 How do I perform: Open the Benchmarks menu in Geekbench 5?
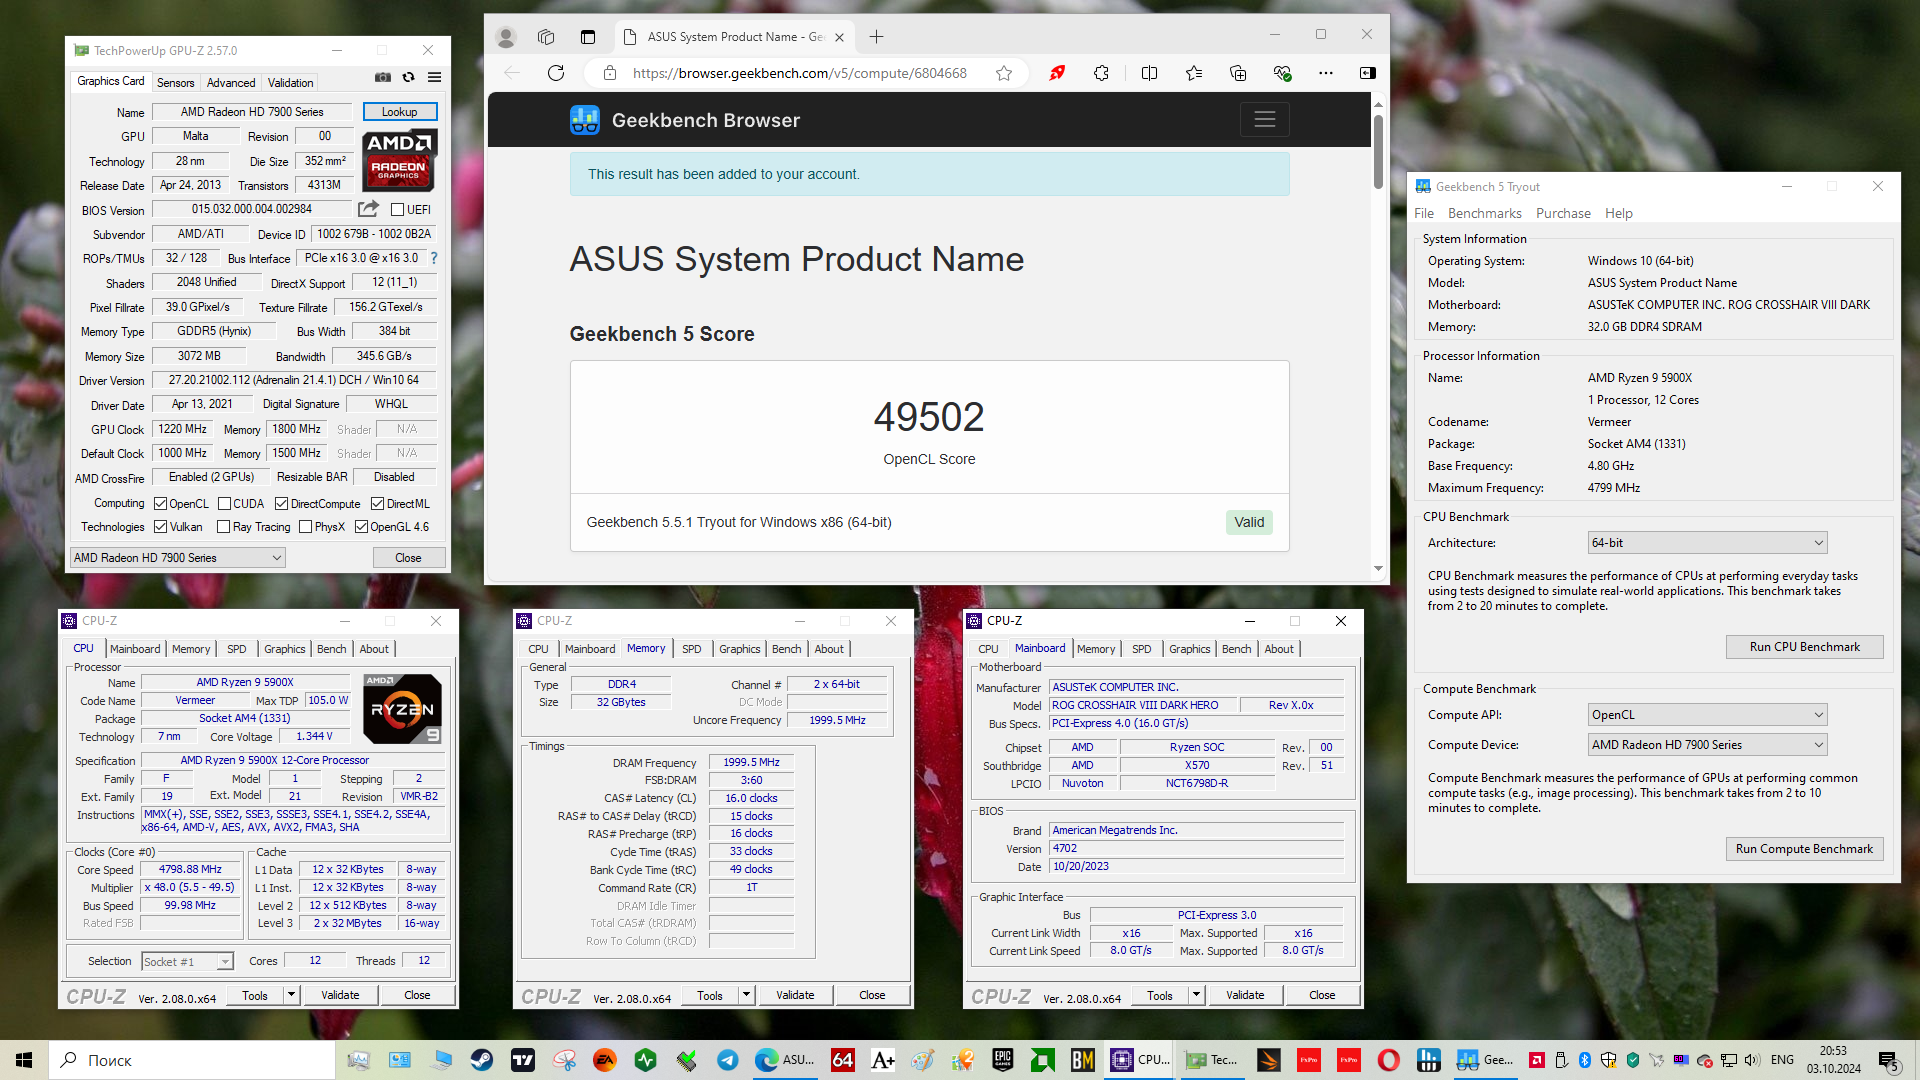pos(1484,214)
